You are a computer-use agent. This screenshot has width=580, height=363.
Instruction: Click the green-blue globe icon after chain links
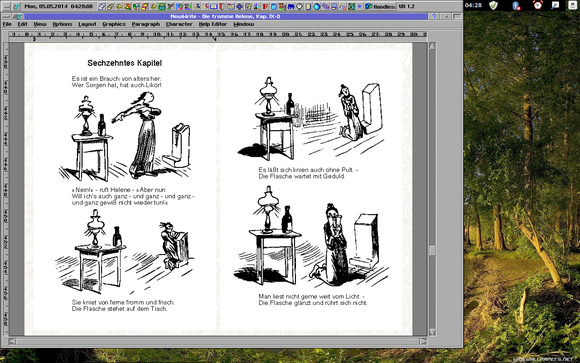tap(136, 6)
